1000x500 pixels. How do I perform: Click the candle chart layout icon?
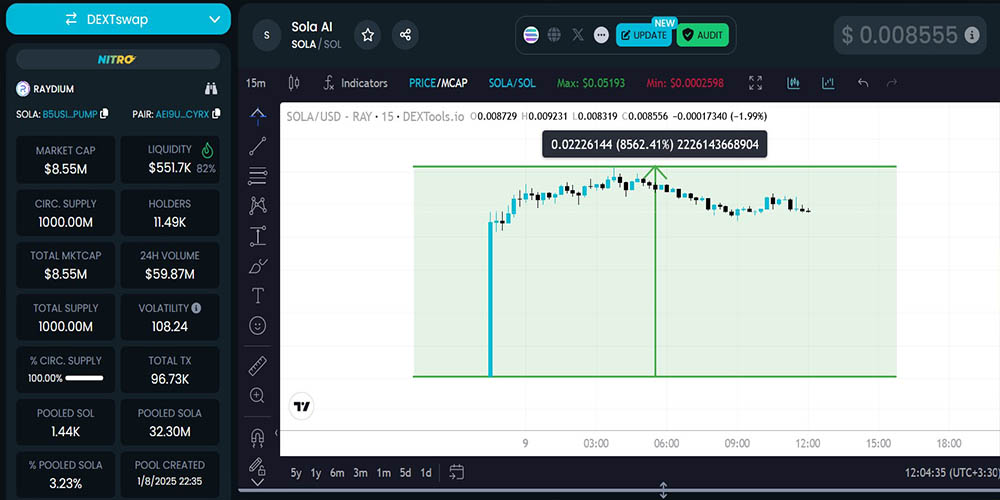793,83
